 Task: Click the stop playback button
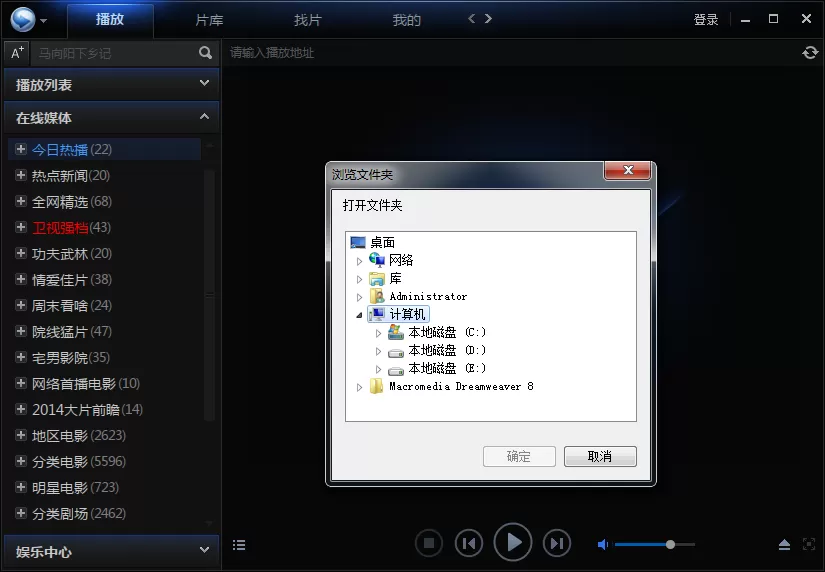coord(429,543)
